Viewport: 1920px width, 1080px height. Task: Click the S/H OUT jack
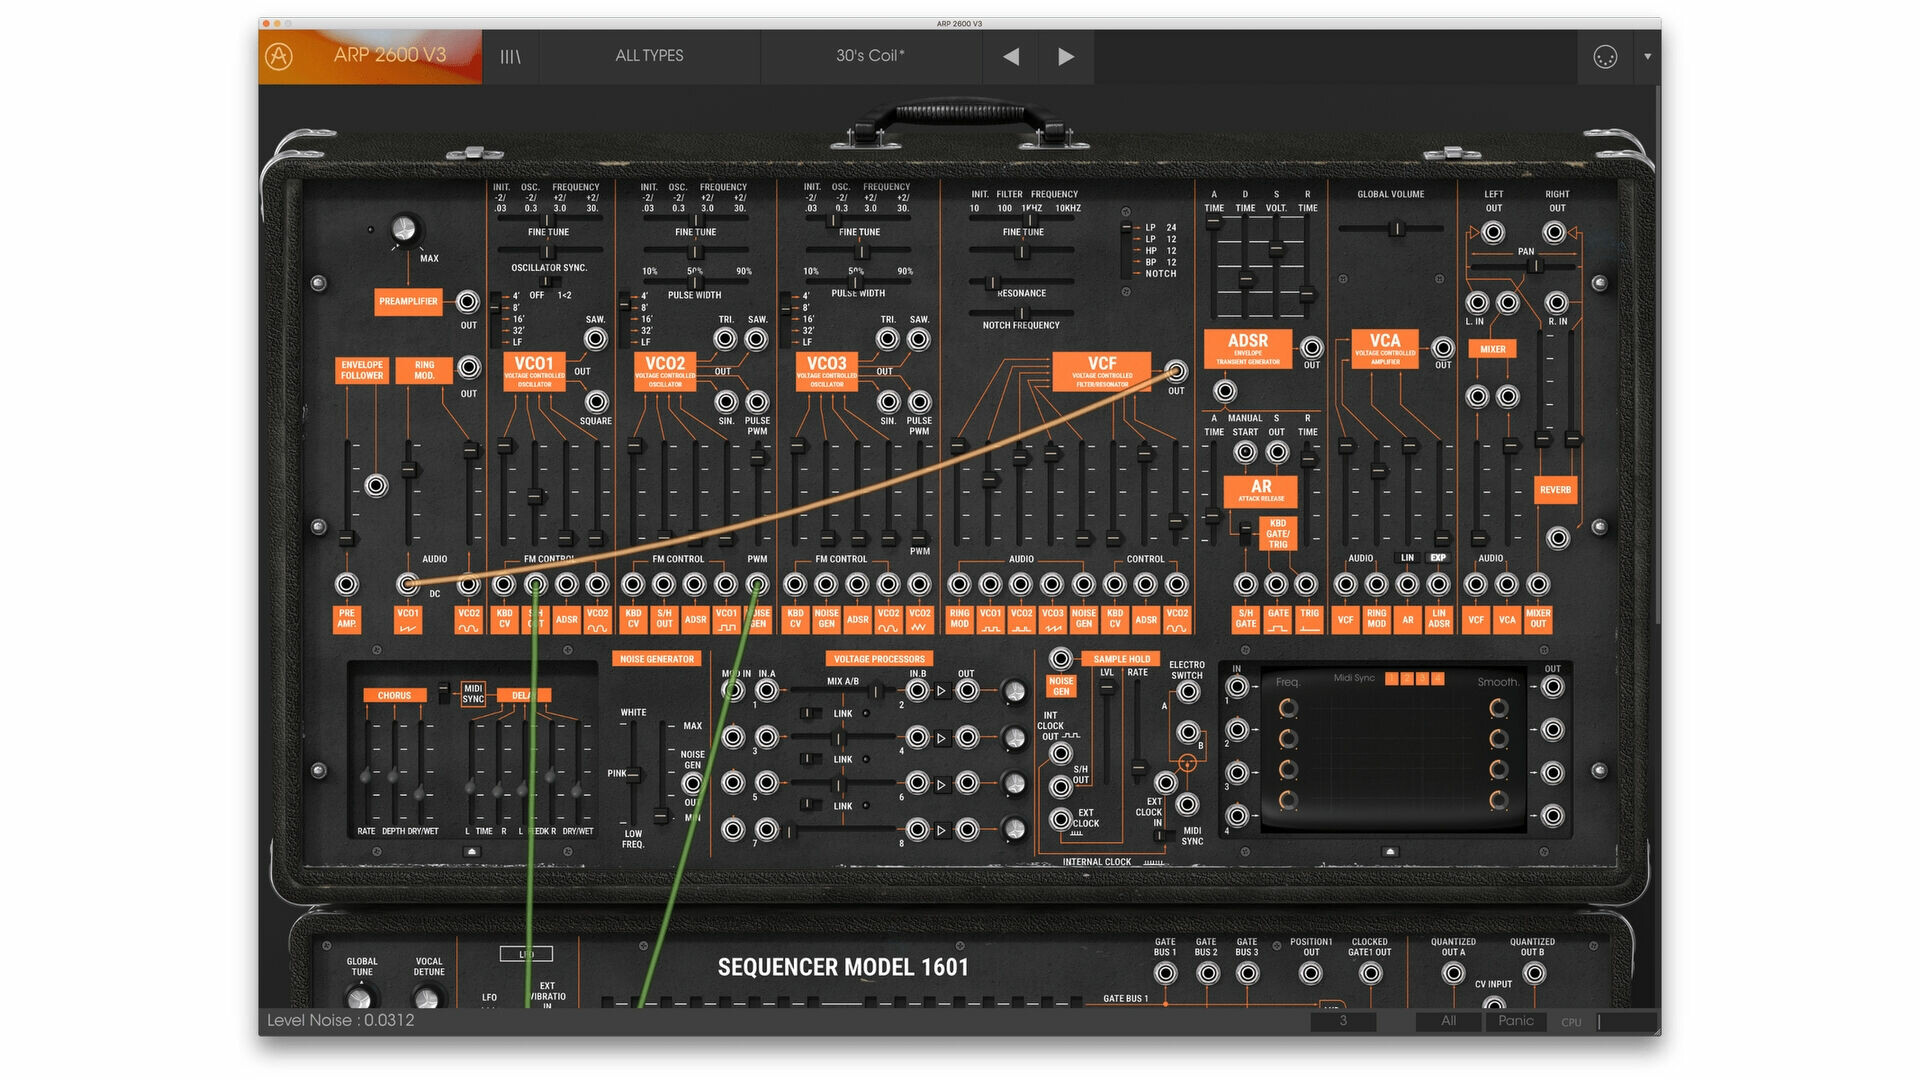pos(1061,787)
